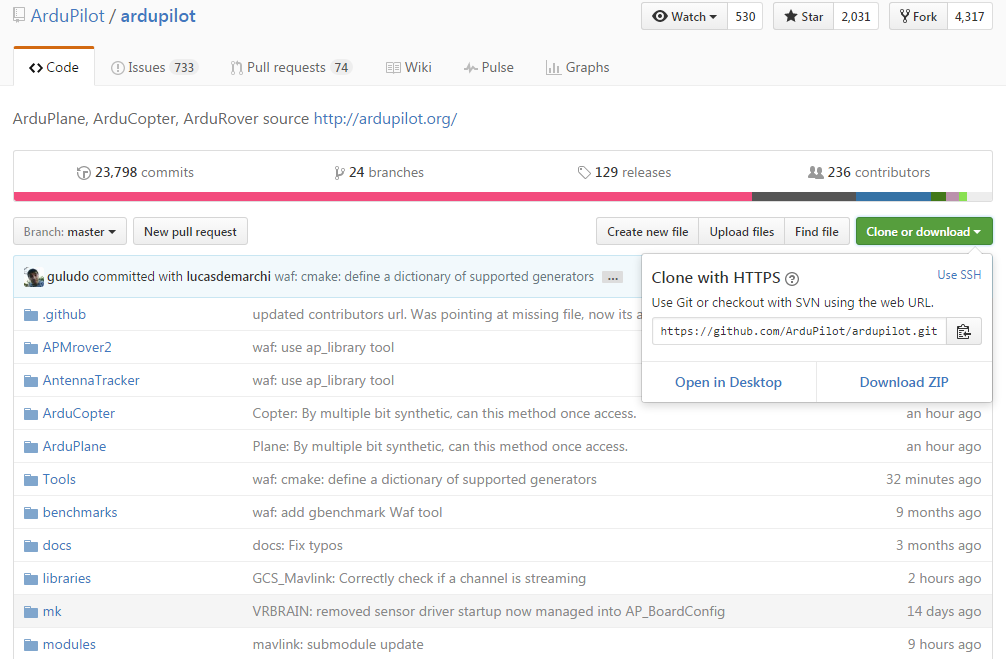The width and height of the screenshot is (1006, 659).
Task: Click the commits history icon
Action: tap(83, 173)
